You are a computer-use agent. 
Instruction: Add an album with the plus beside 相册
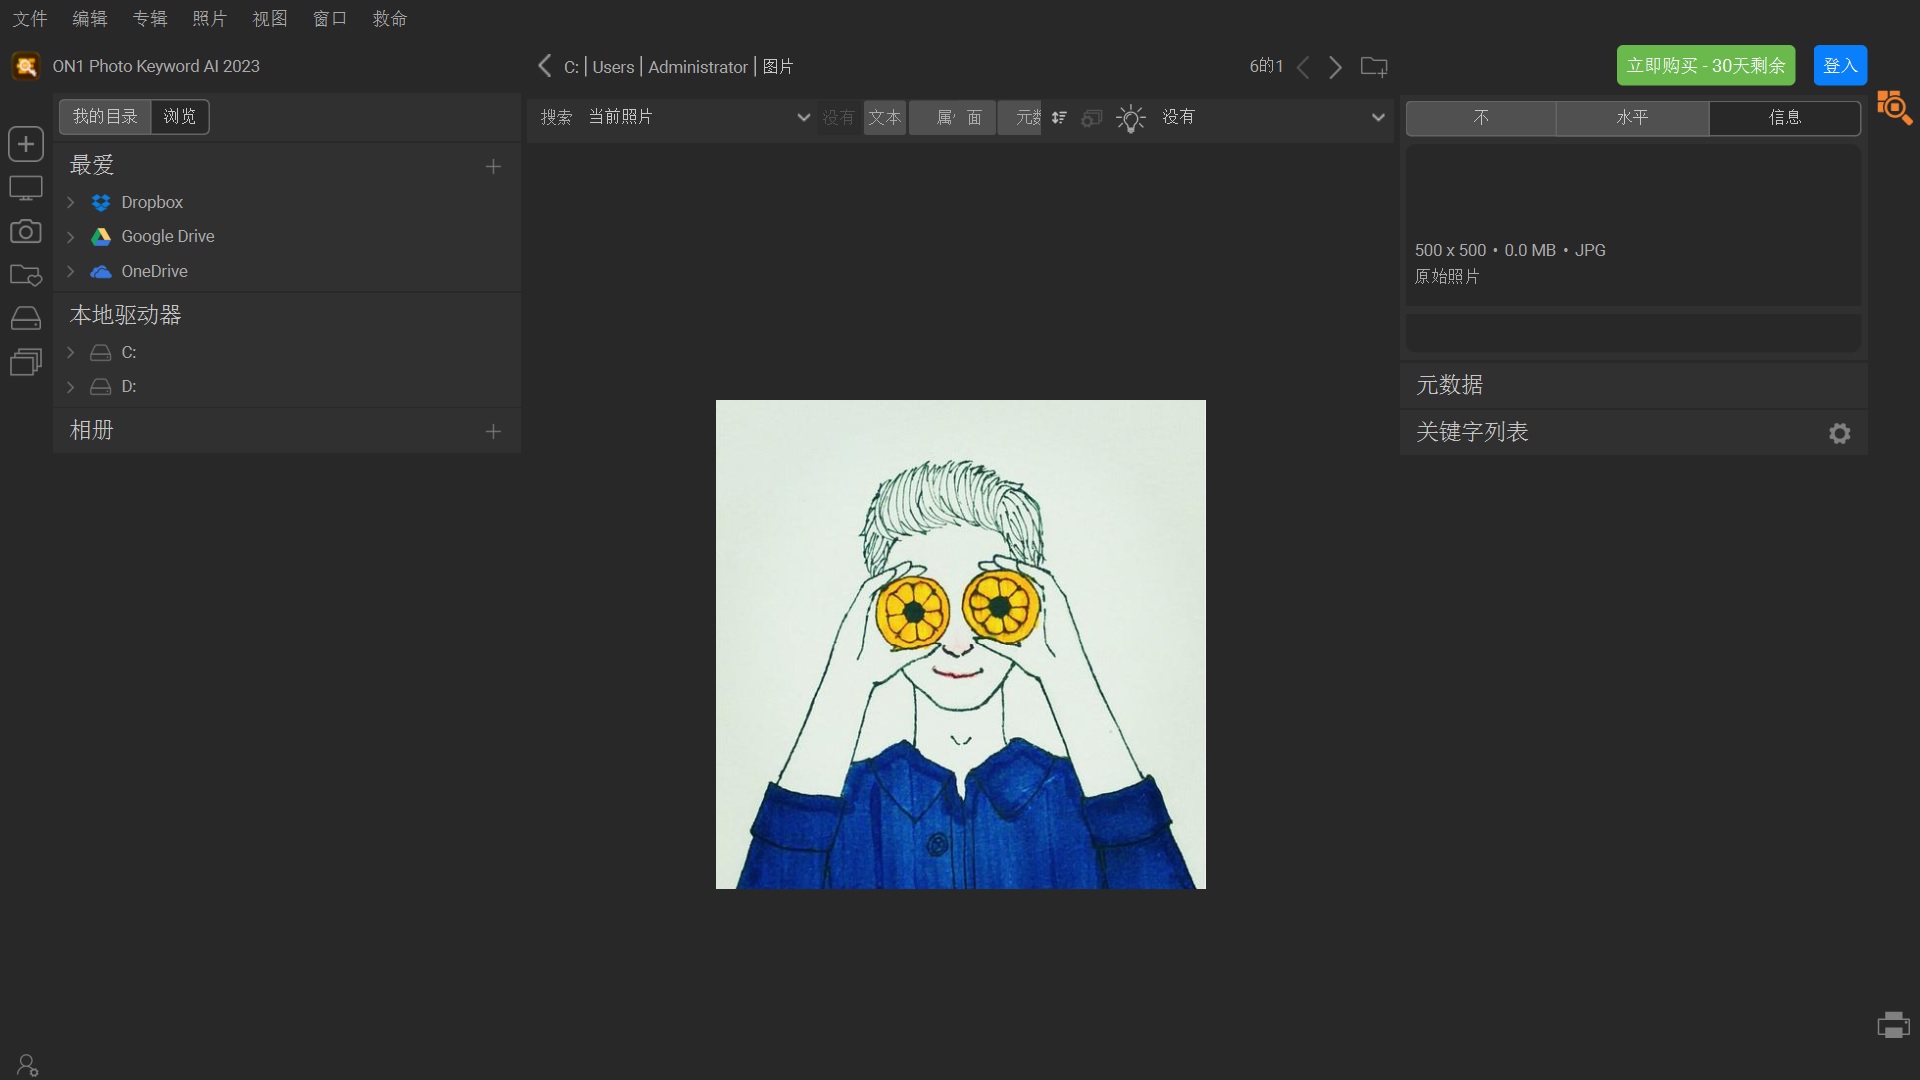point(493,431)
